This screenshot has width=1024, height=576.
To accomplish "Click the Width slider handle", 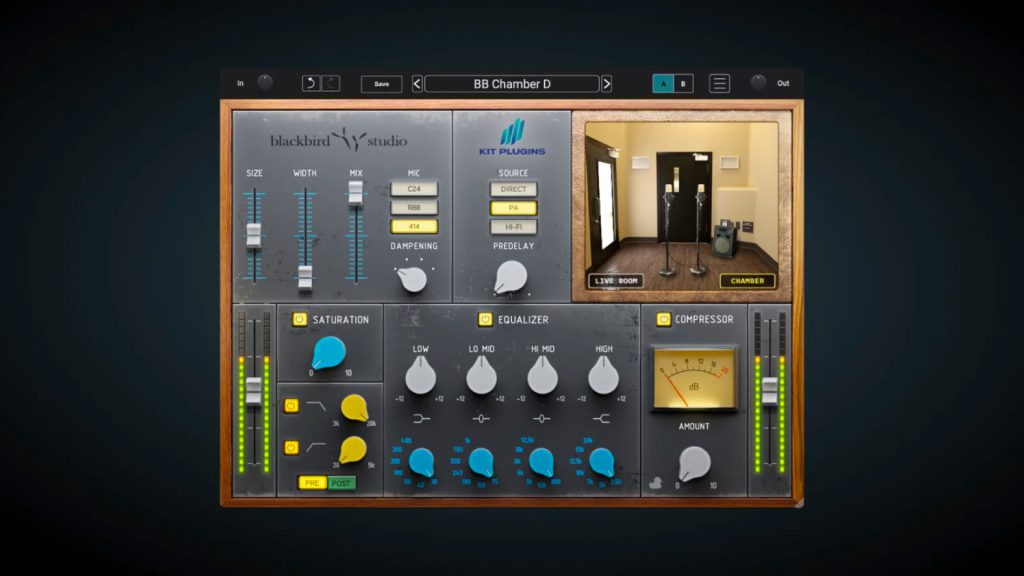I will click(305, 277).
